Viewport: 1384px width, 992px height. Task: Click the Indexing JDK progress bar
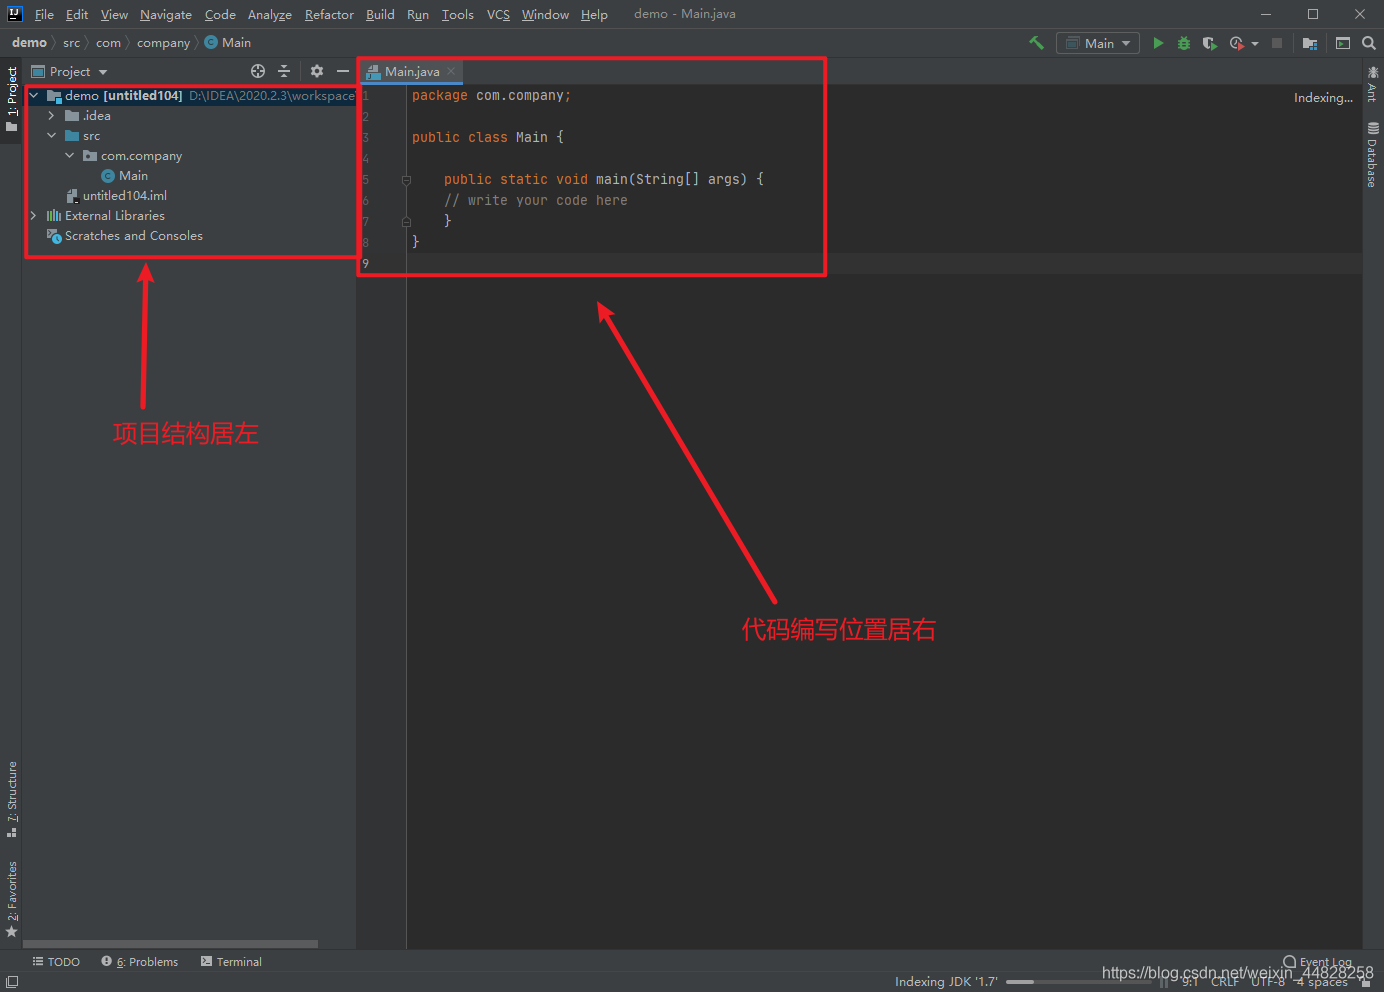pos(1078,982)
